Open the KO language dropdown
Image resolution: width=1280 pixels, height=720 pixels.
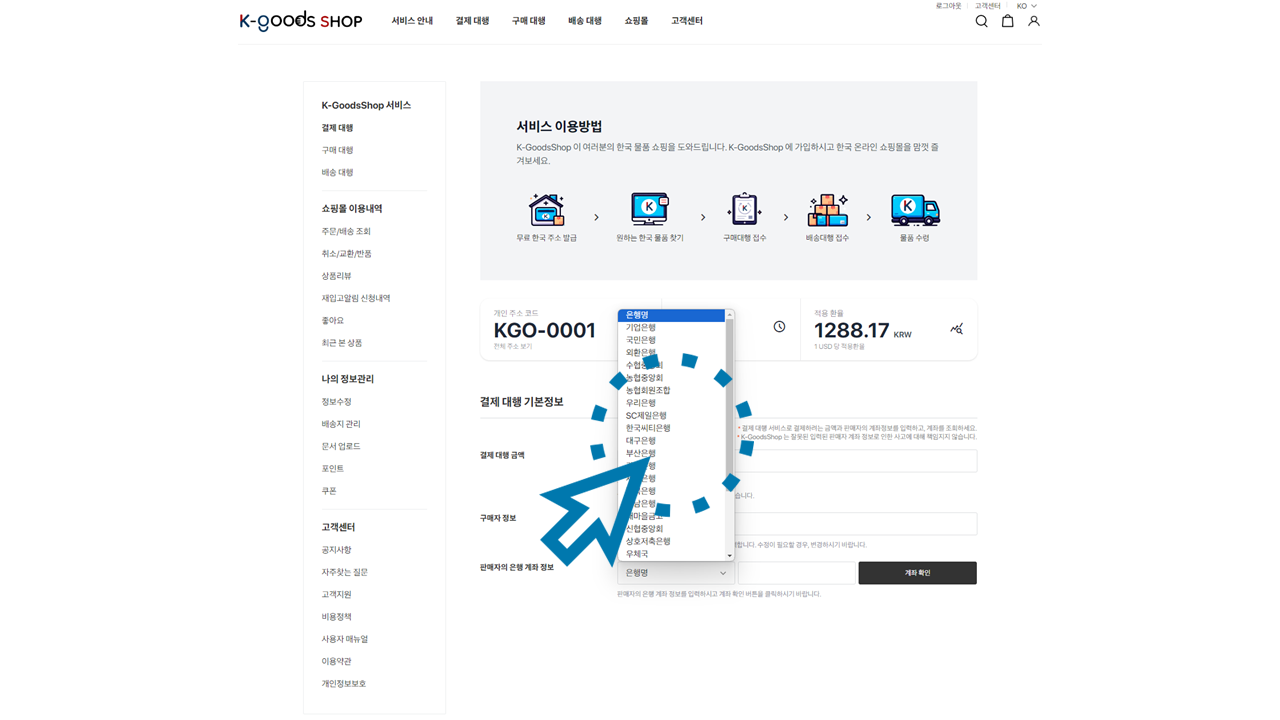pos(1026,6)
